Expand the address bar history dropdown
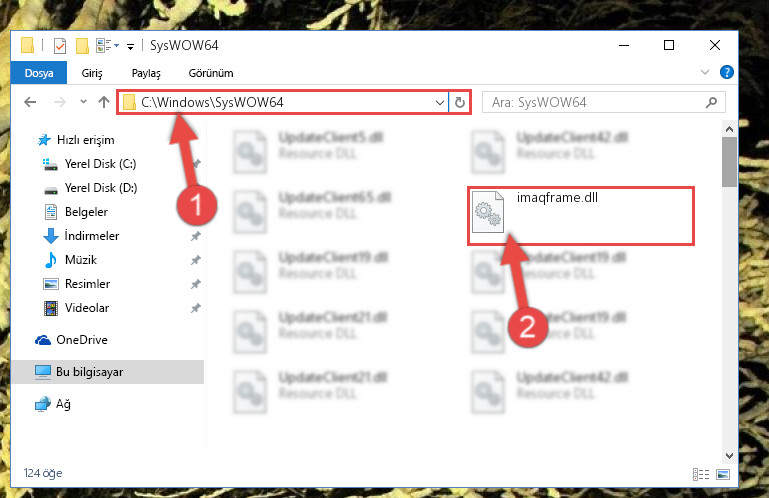This screenshot has width=769, height=498. 439,103
